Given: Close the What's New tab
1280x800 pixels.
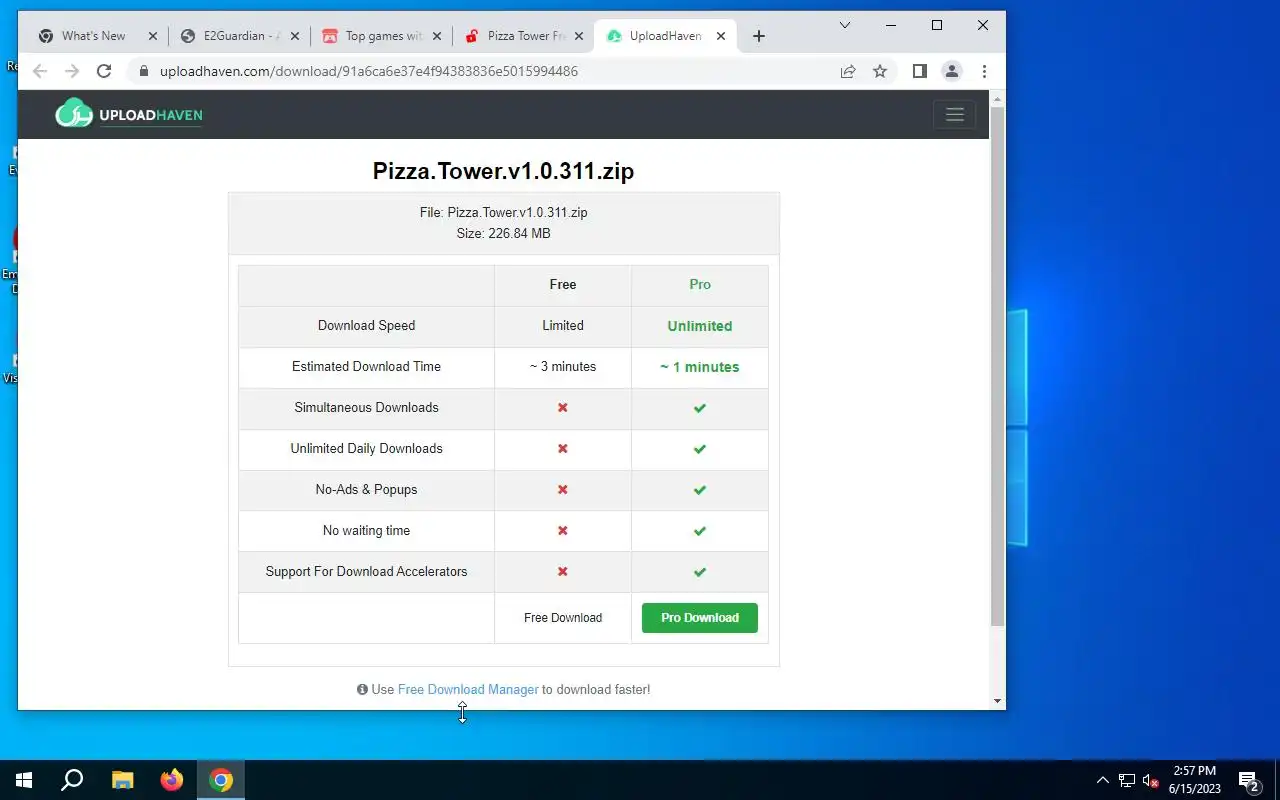Looking at the screenshot, I should coord(153,36).
